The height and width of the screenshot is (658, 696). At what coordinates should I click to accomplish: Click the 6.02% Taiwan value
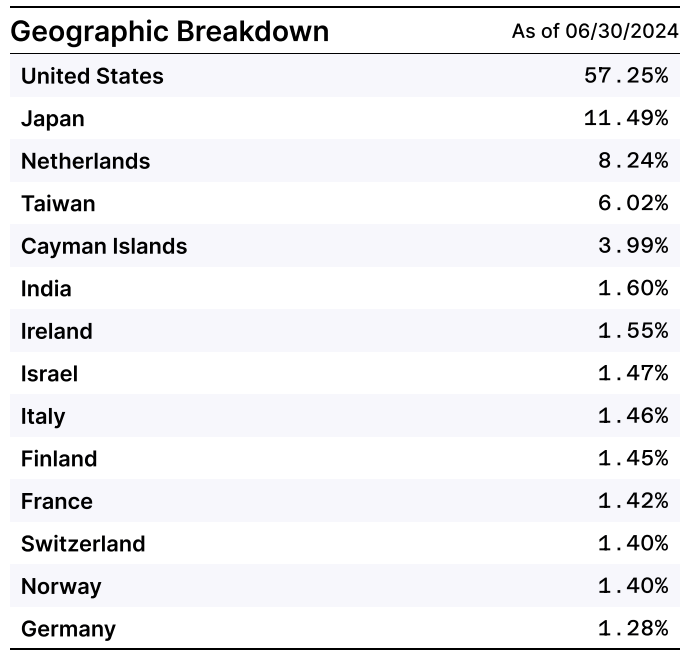point(633,204)
